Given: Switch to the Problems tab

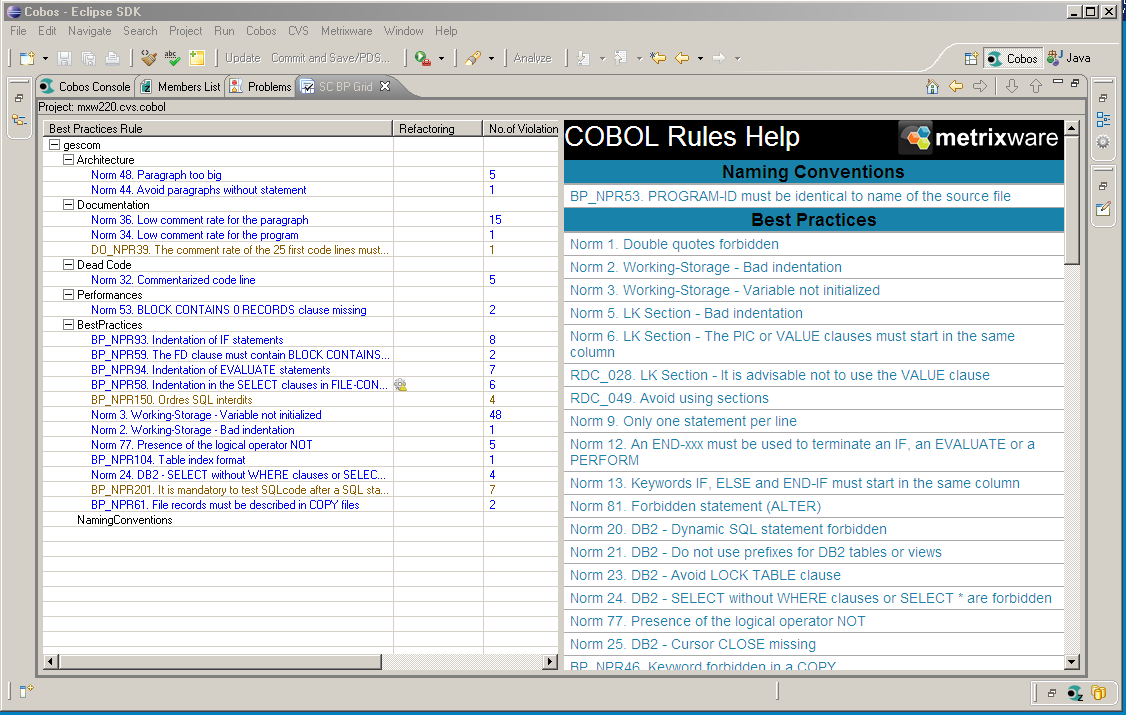Looking at the screenshot, I should [x=261, y=87].
